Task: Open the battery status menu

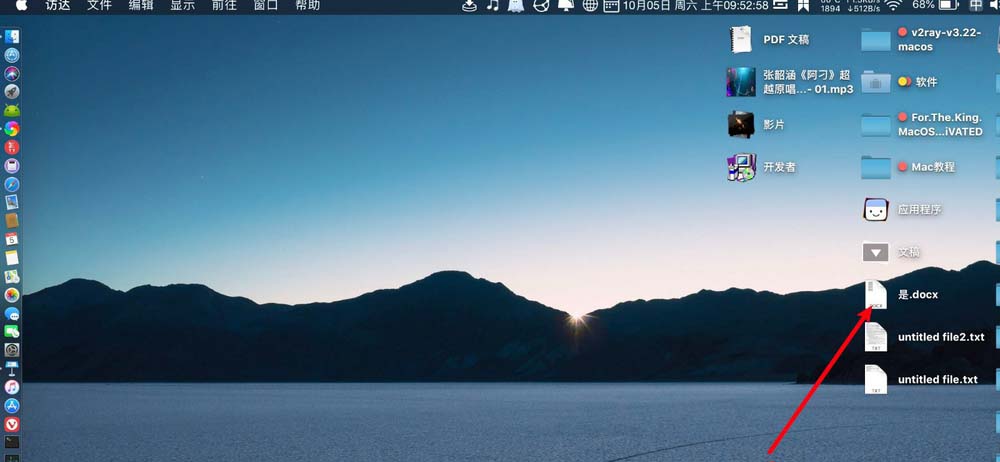Action: [949, 6]
